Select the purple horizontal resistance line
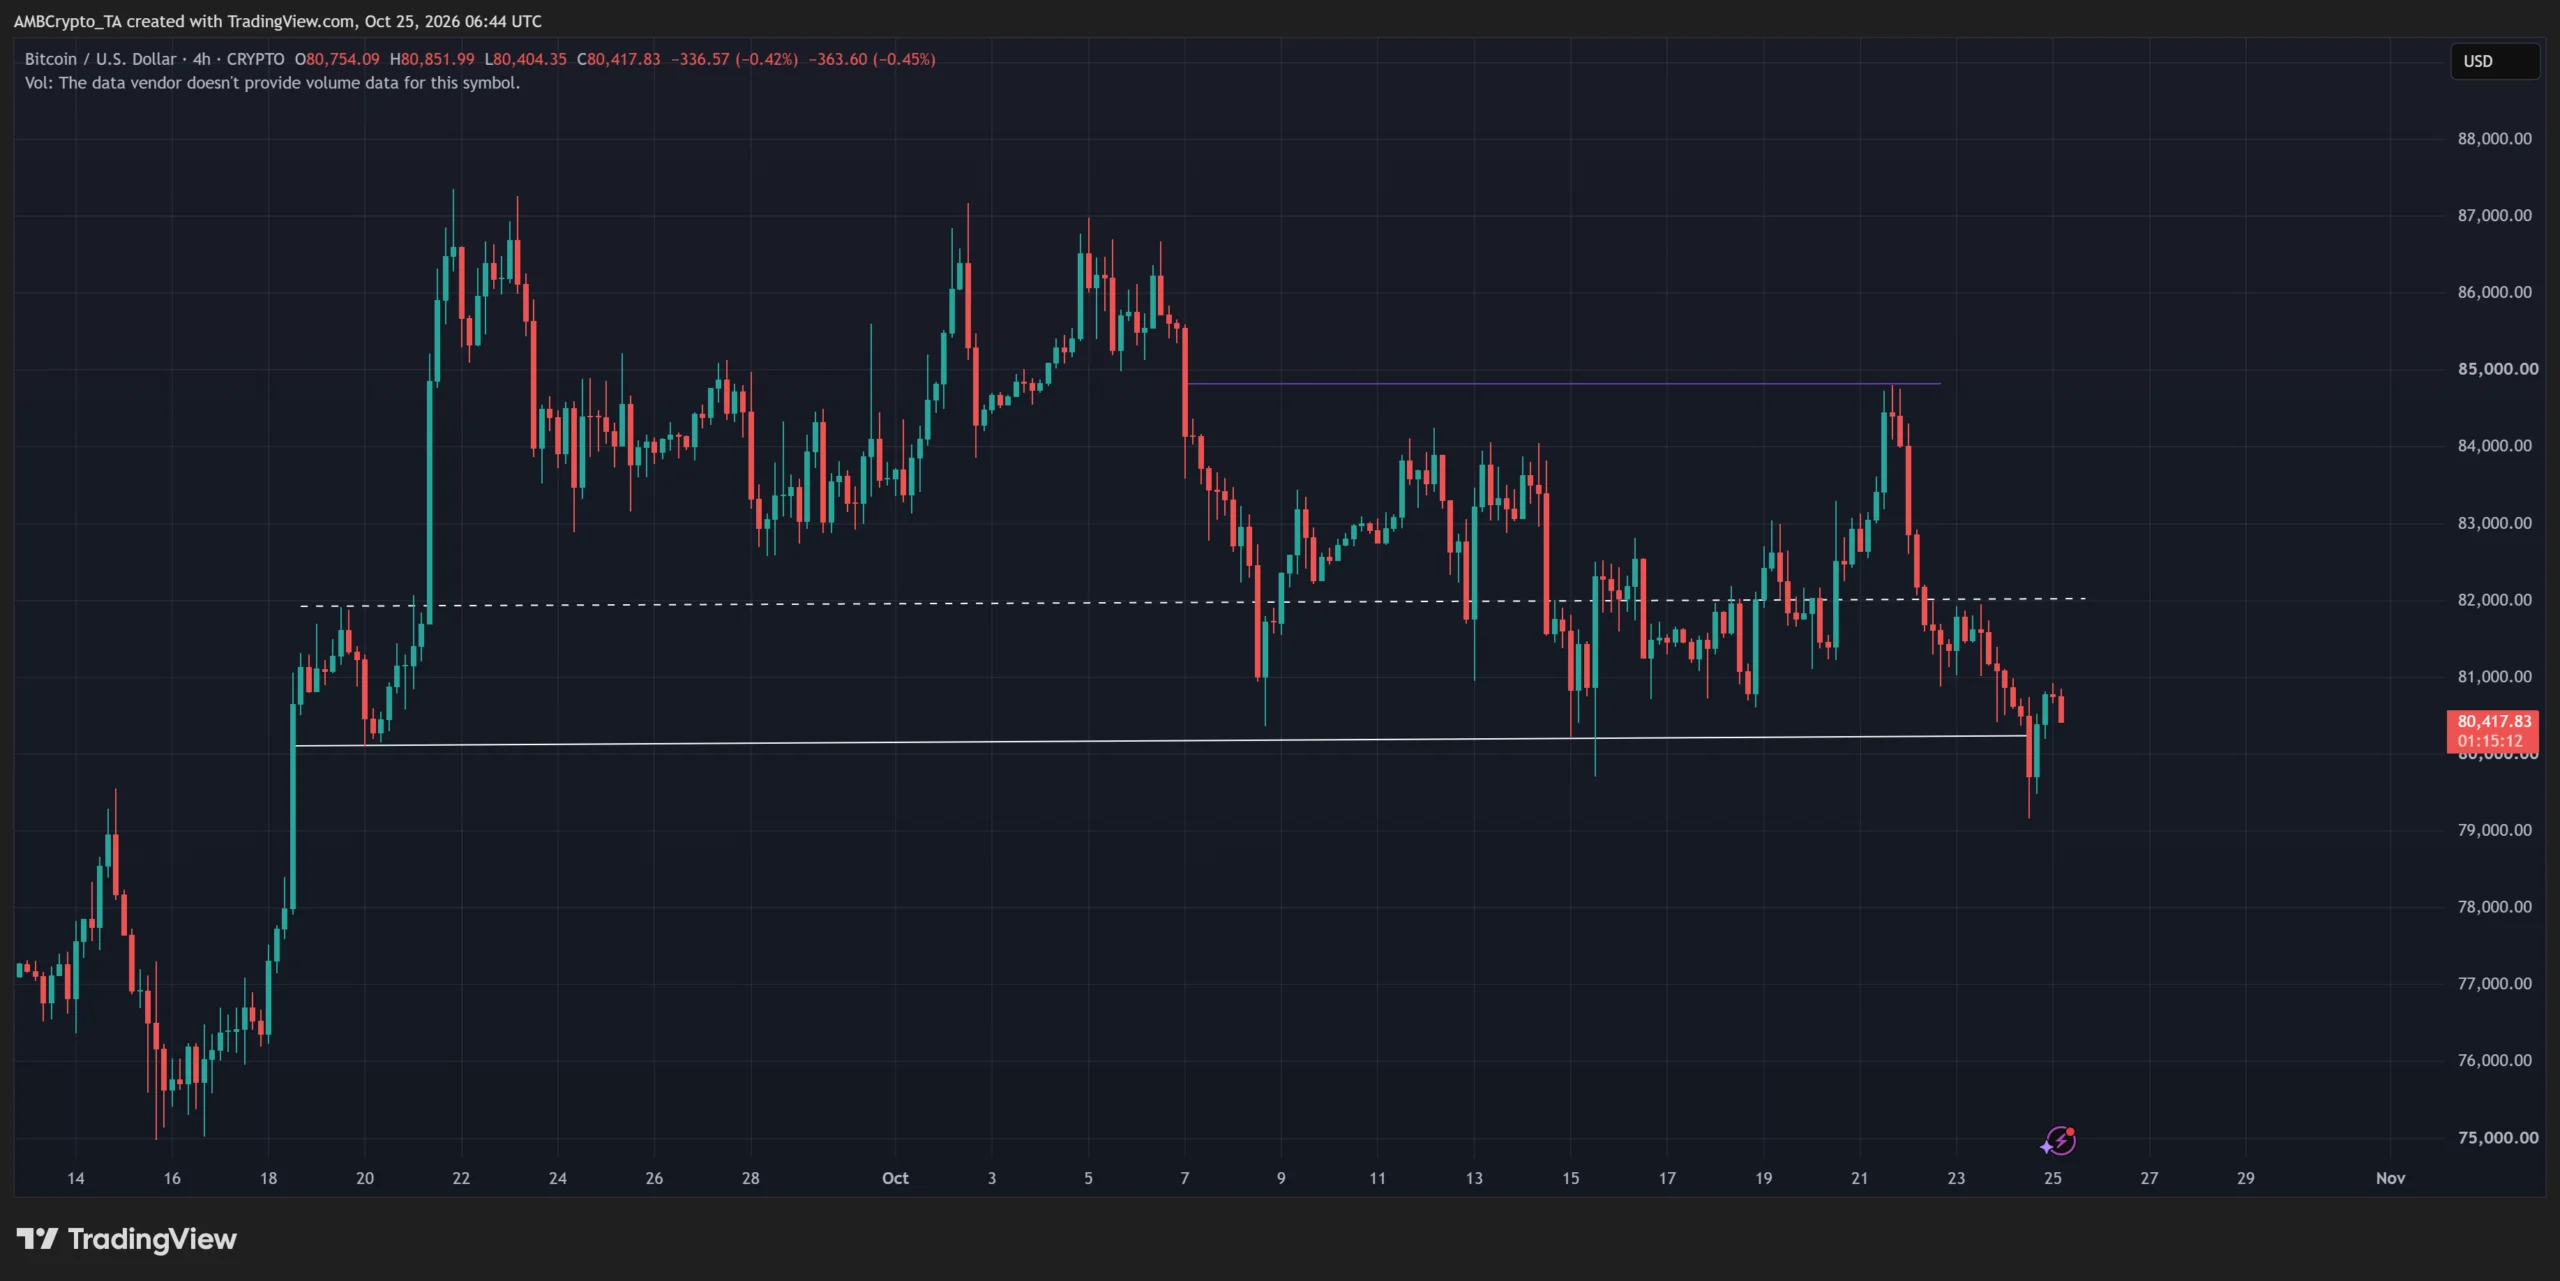The image size is (2560, 1281). 1562,383
